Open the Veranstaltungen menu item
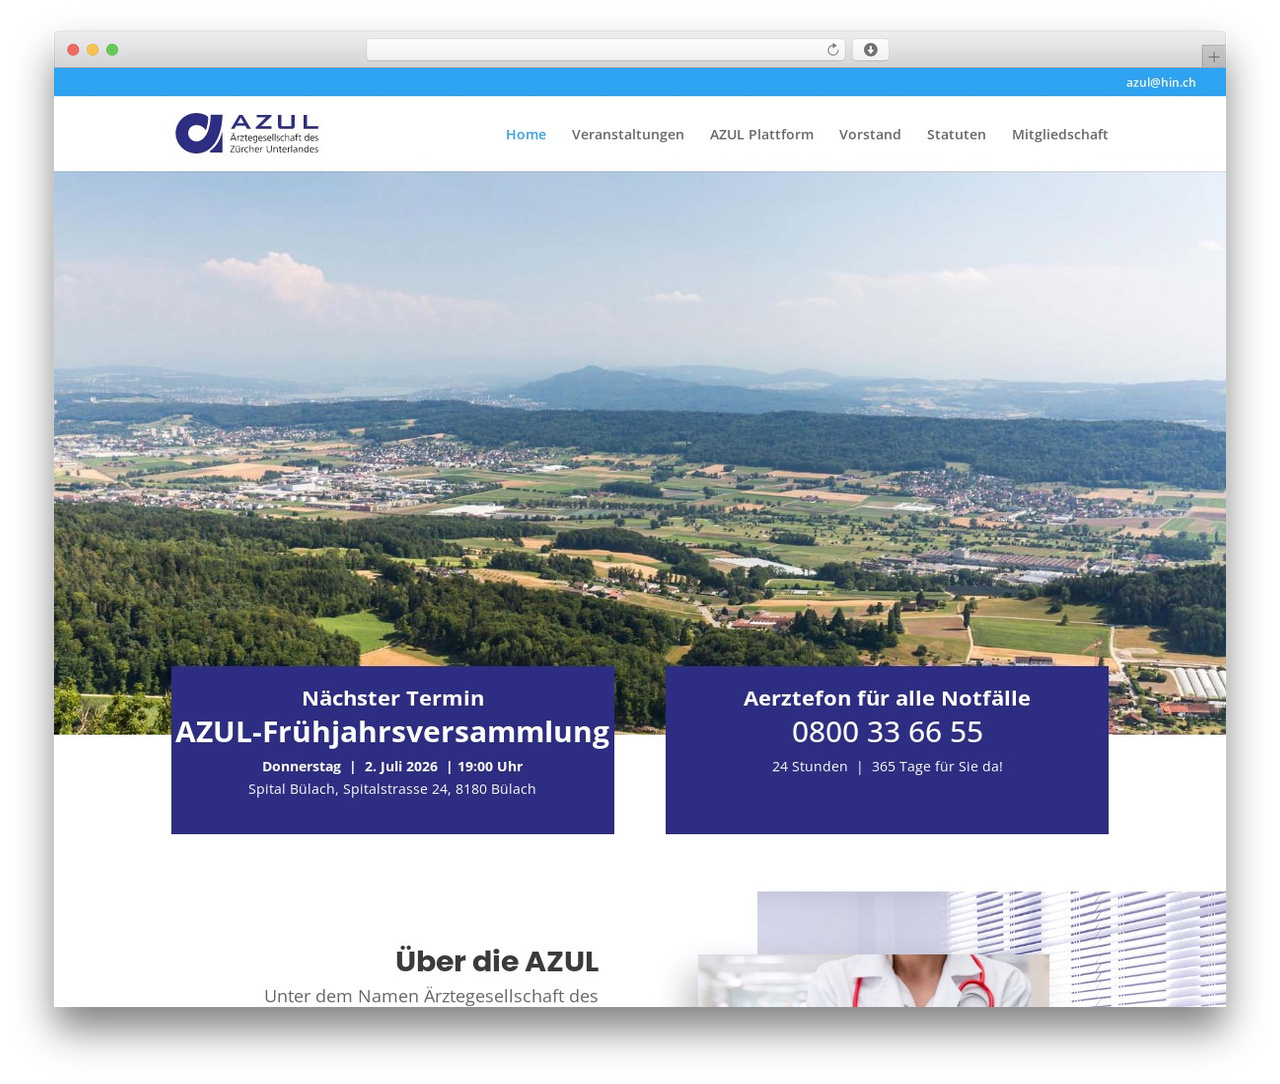This screenshot has height=1084, width=1280. click(628, 134)
